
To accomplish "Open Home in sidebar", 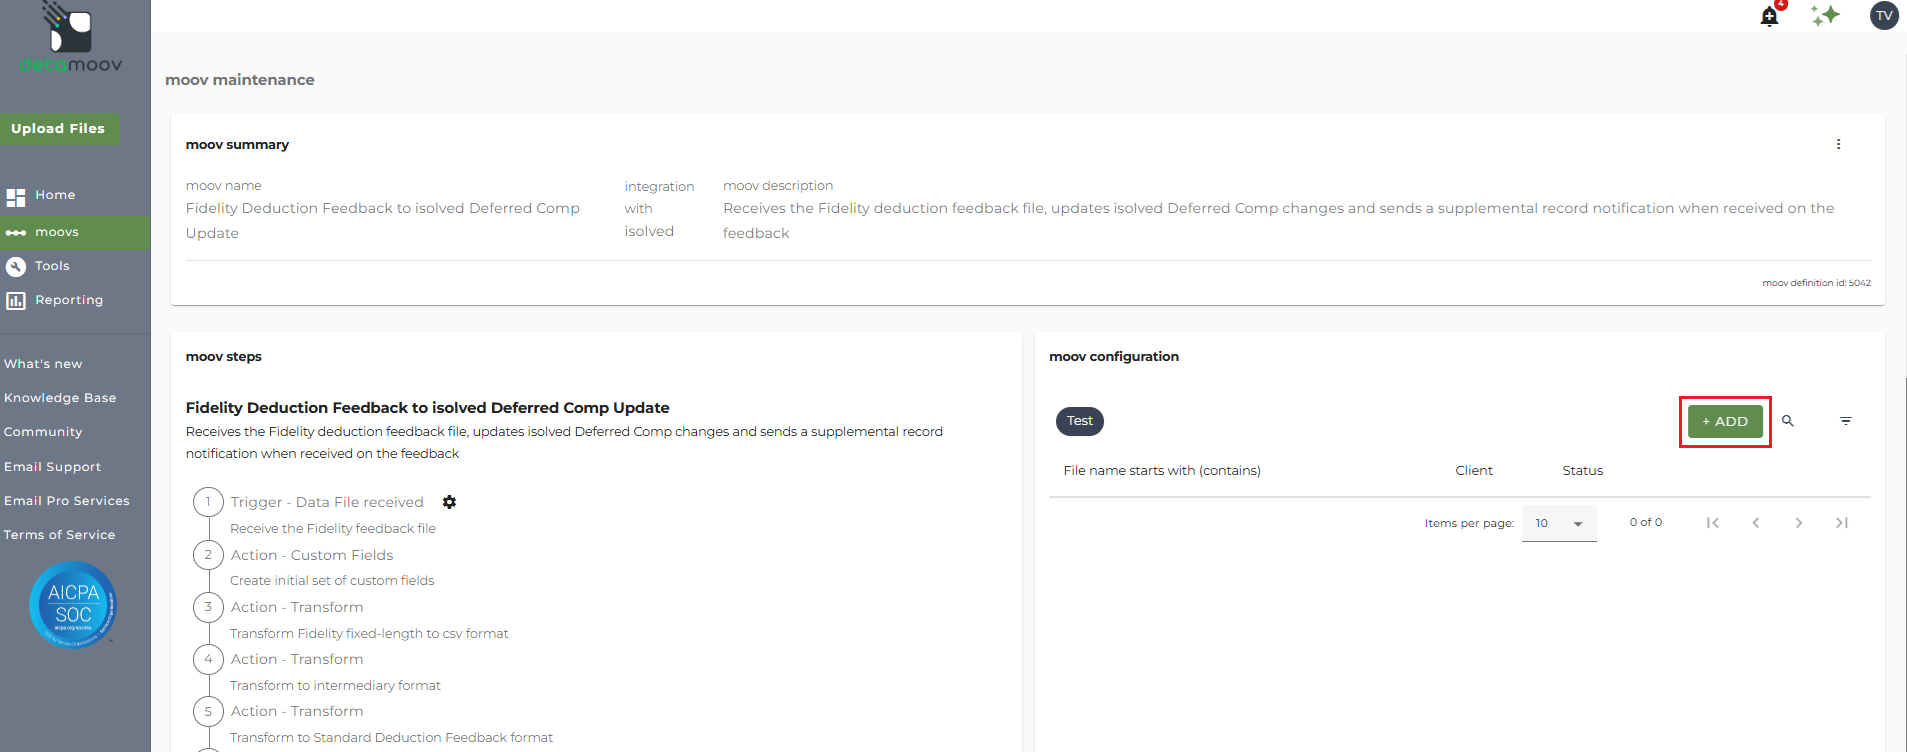I will 55,195.
